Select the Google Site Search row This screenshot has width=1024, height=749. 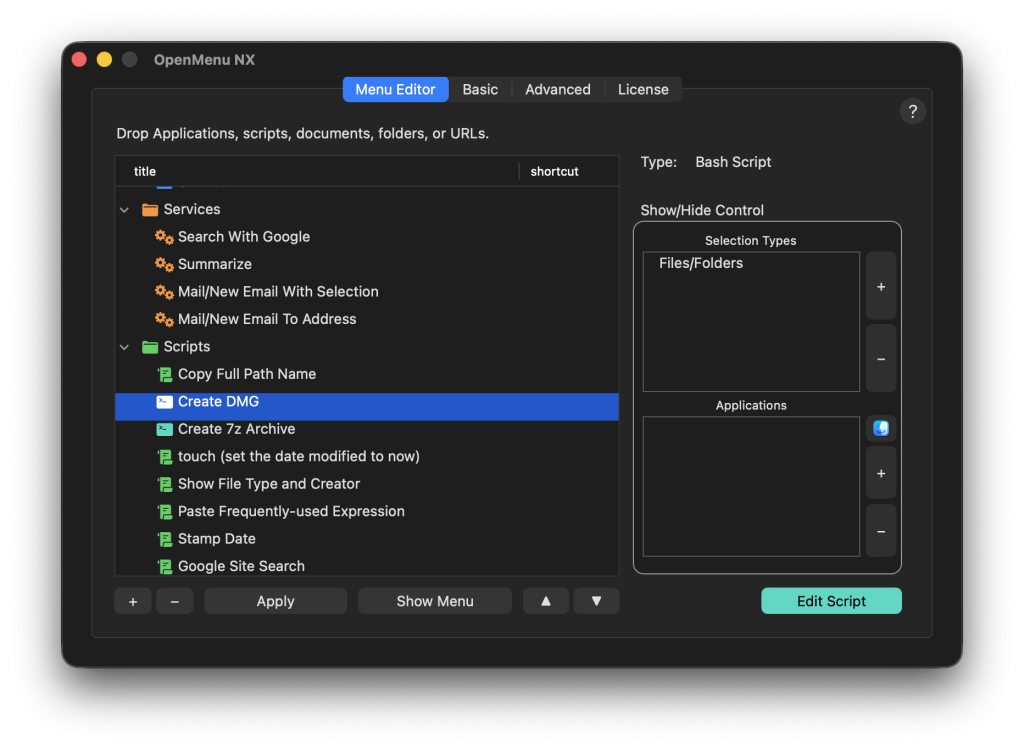point(367,566)
